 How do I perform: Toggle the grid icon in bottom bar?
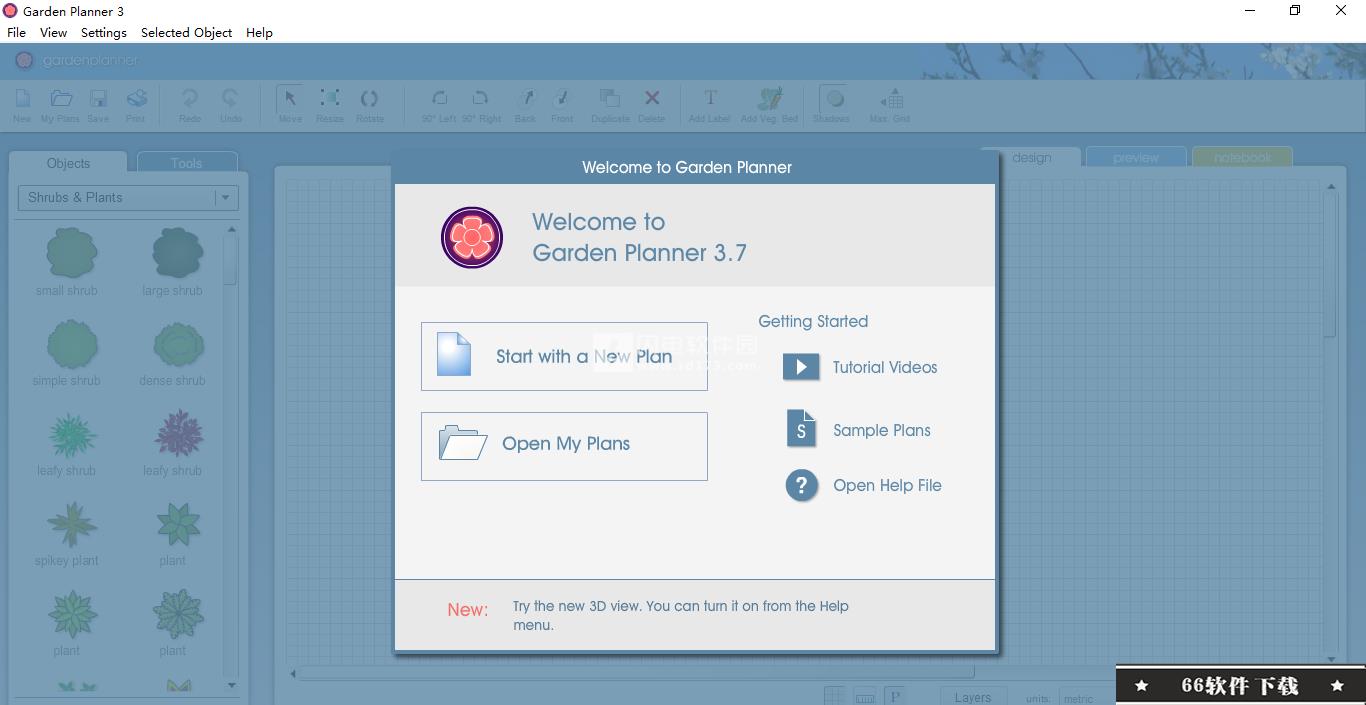[x=834, y=696]
